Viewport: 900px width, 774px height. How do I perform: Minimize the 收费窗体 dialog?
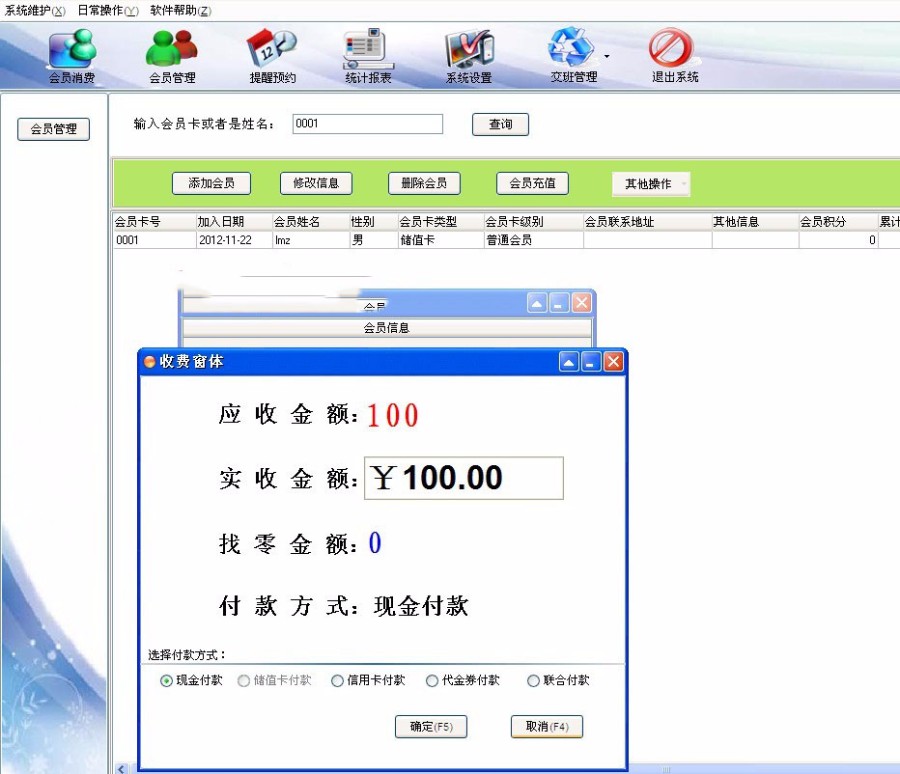[591, 362]
